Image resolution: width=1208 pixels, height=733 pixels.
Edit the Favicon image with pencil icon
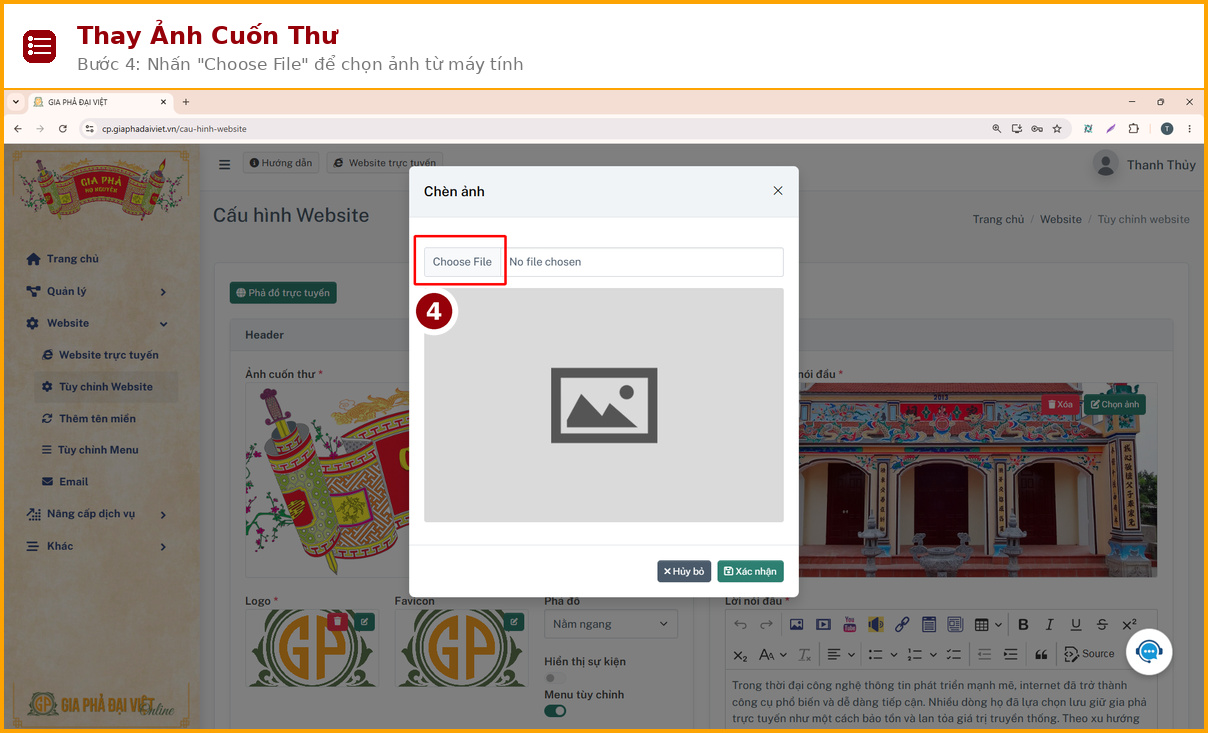tap(514, 621)
